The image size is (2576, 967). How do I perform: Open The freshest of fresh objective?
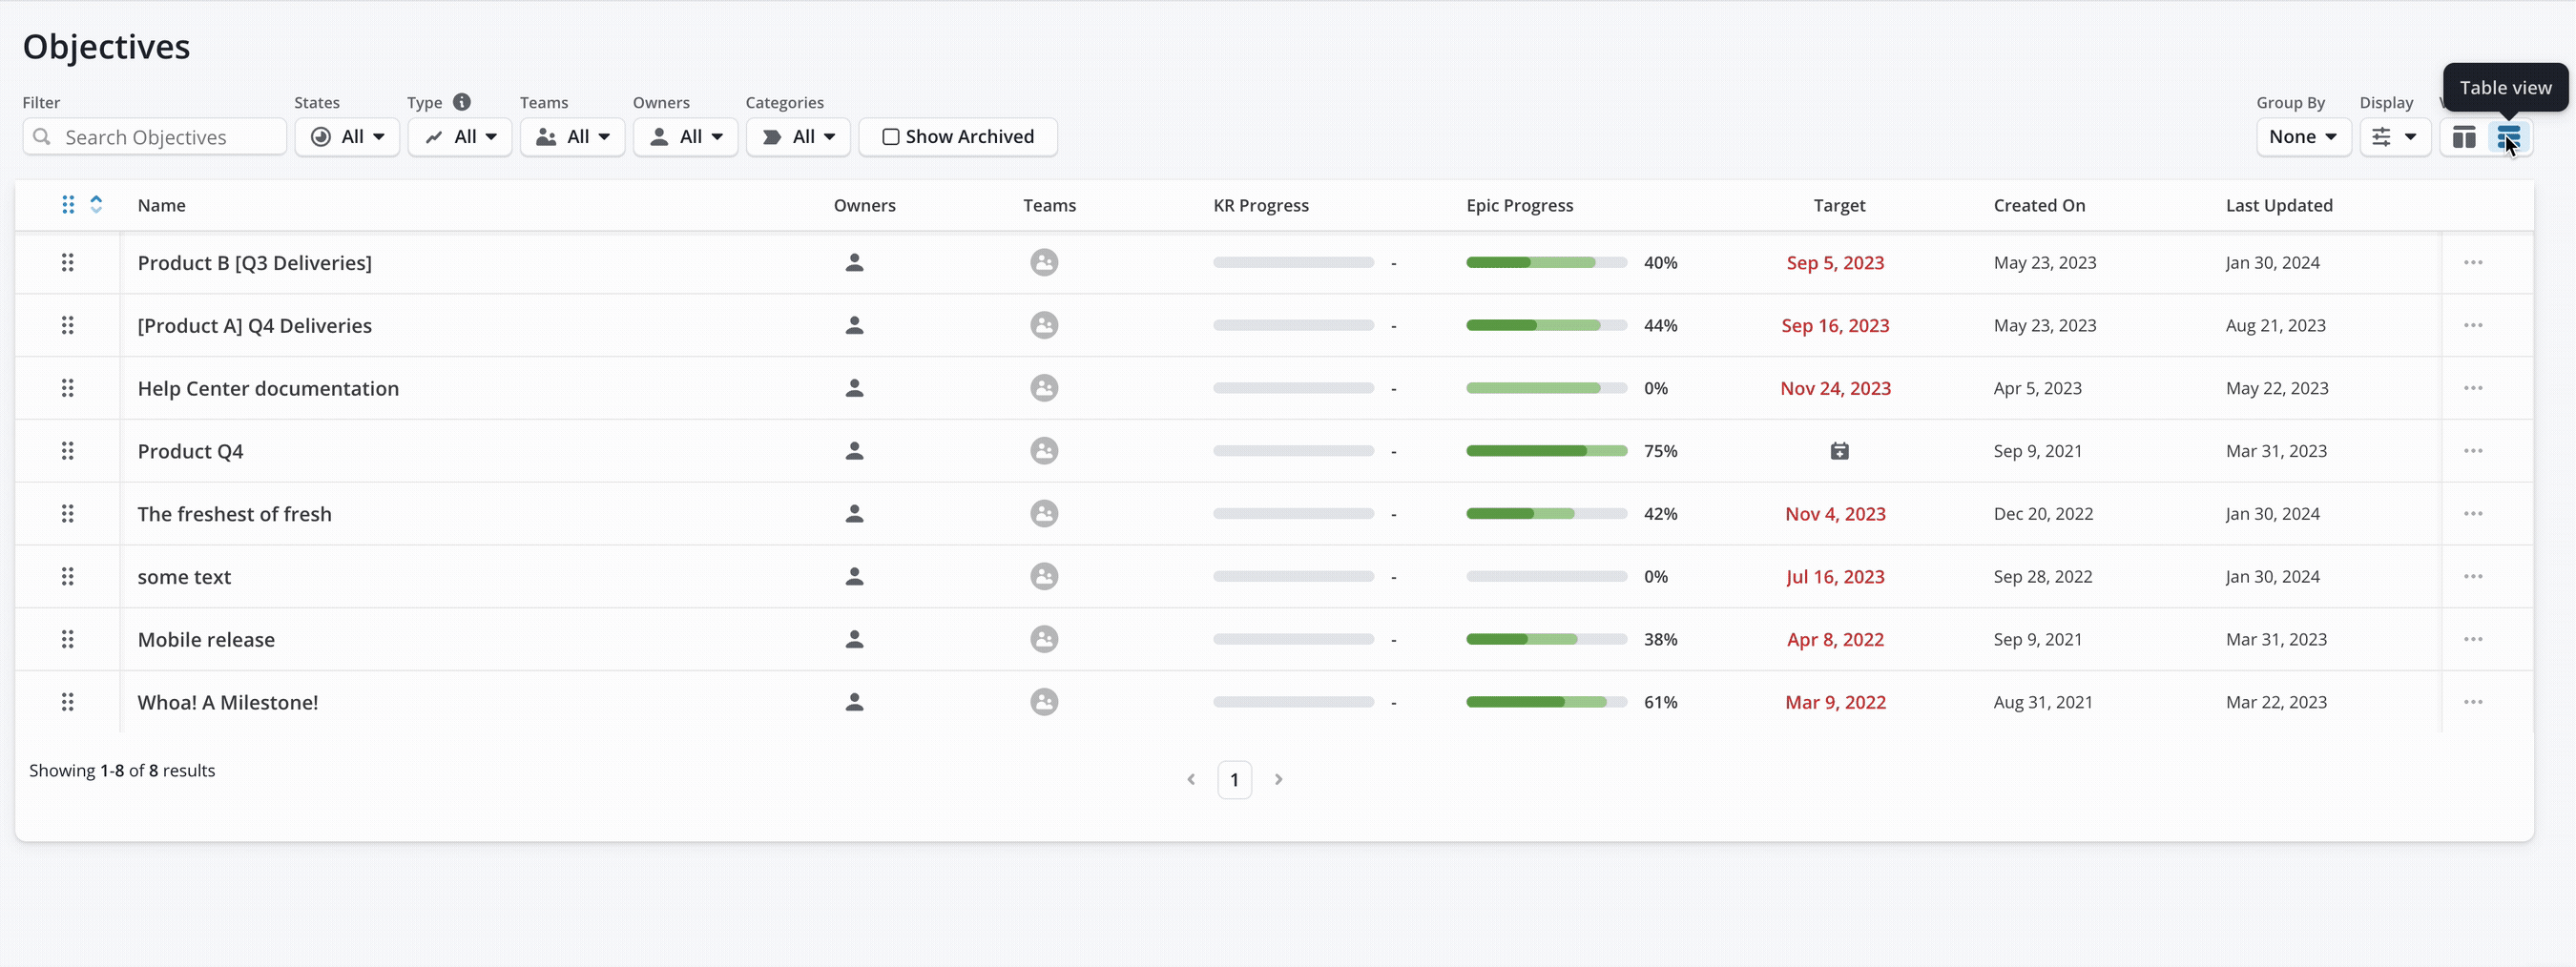coord(234,514)
